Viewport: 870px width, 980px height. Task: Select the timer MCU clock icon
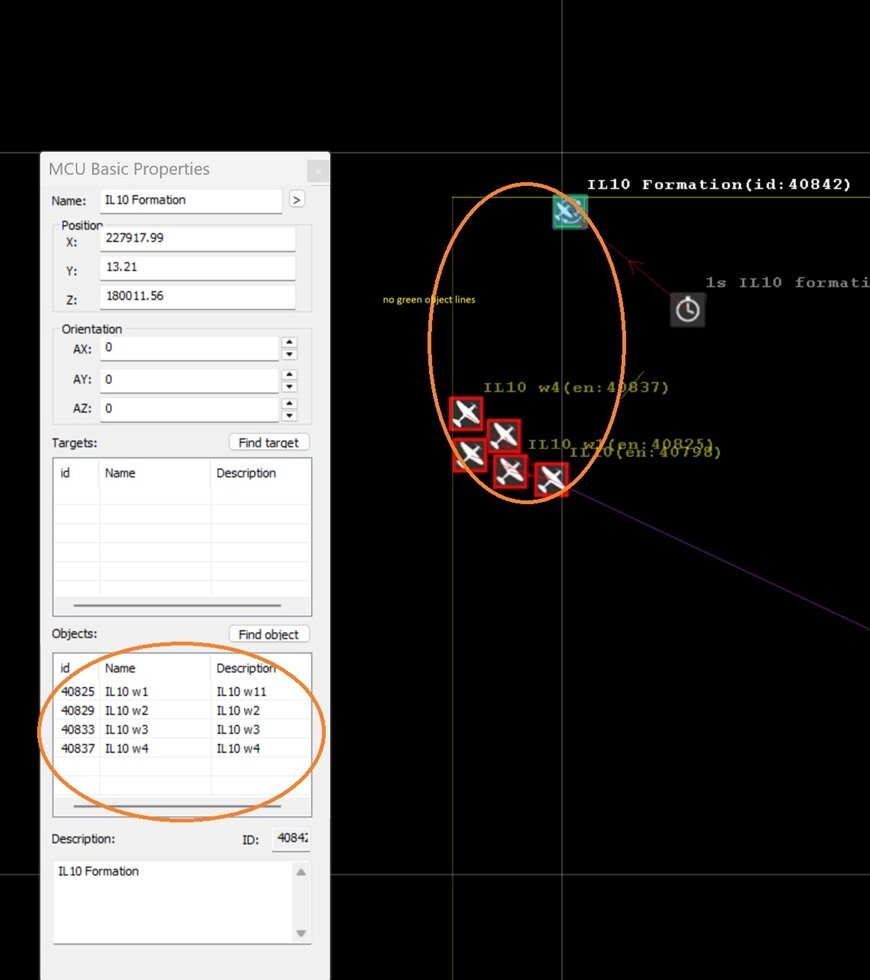(x=688, y=309)
